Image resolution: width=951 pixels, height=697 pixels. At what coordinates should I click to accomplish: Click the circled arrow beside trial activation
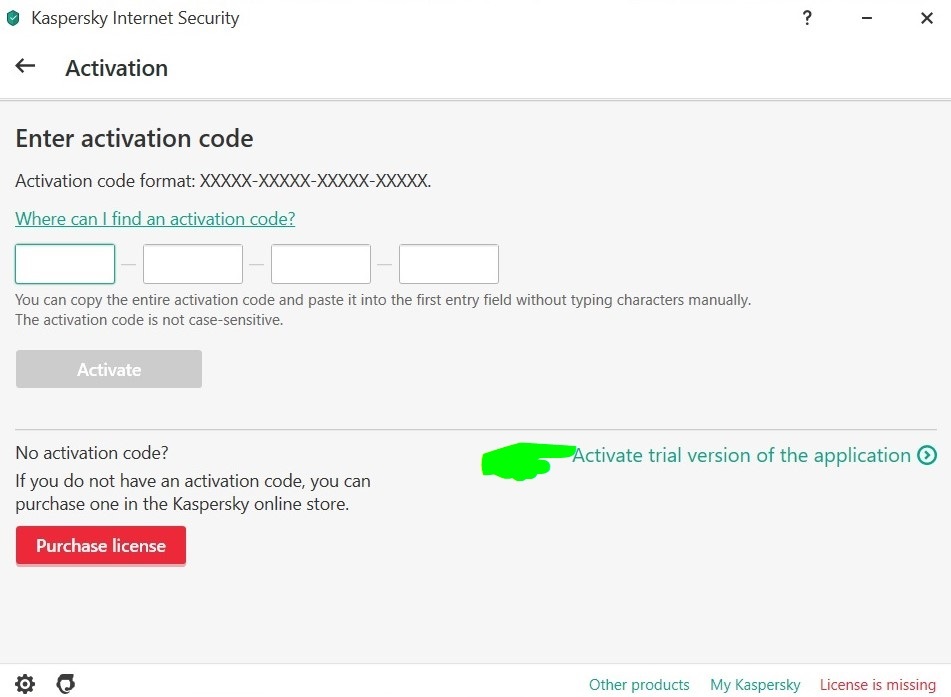click(x=927, y=456)
